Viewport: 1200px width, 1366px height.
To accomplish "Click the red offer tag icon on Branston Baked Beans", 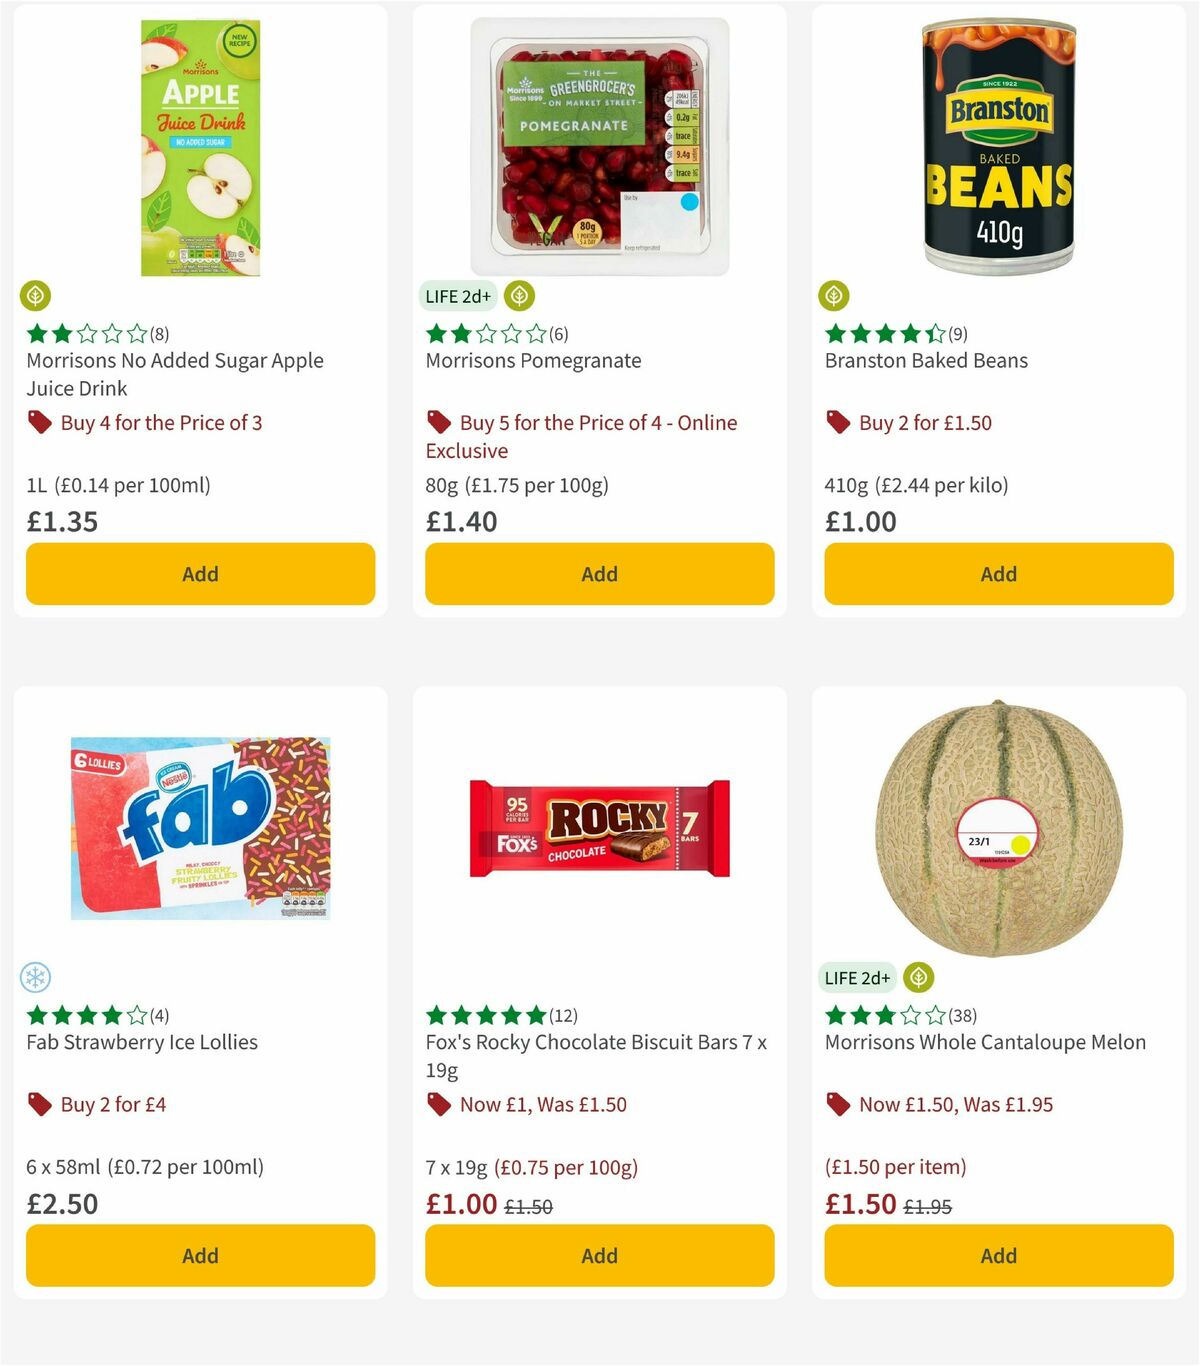I will 838,422.
